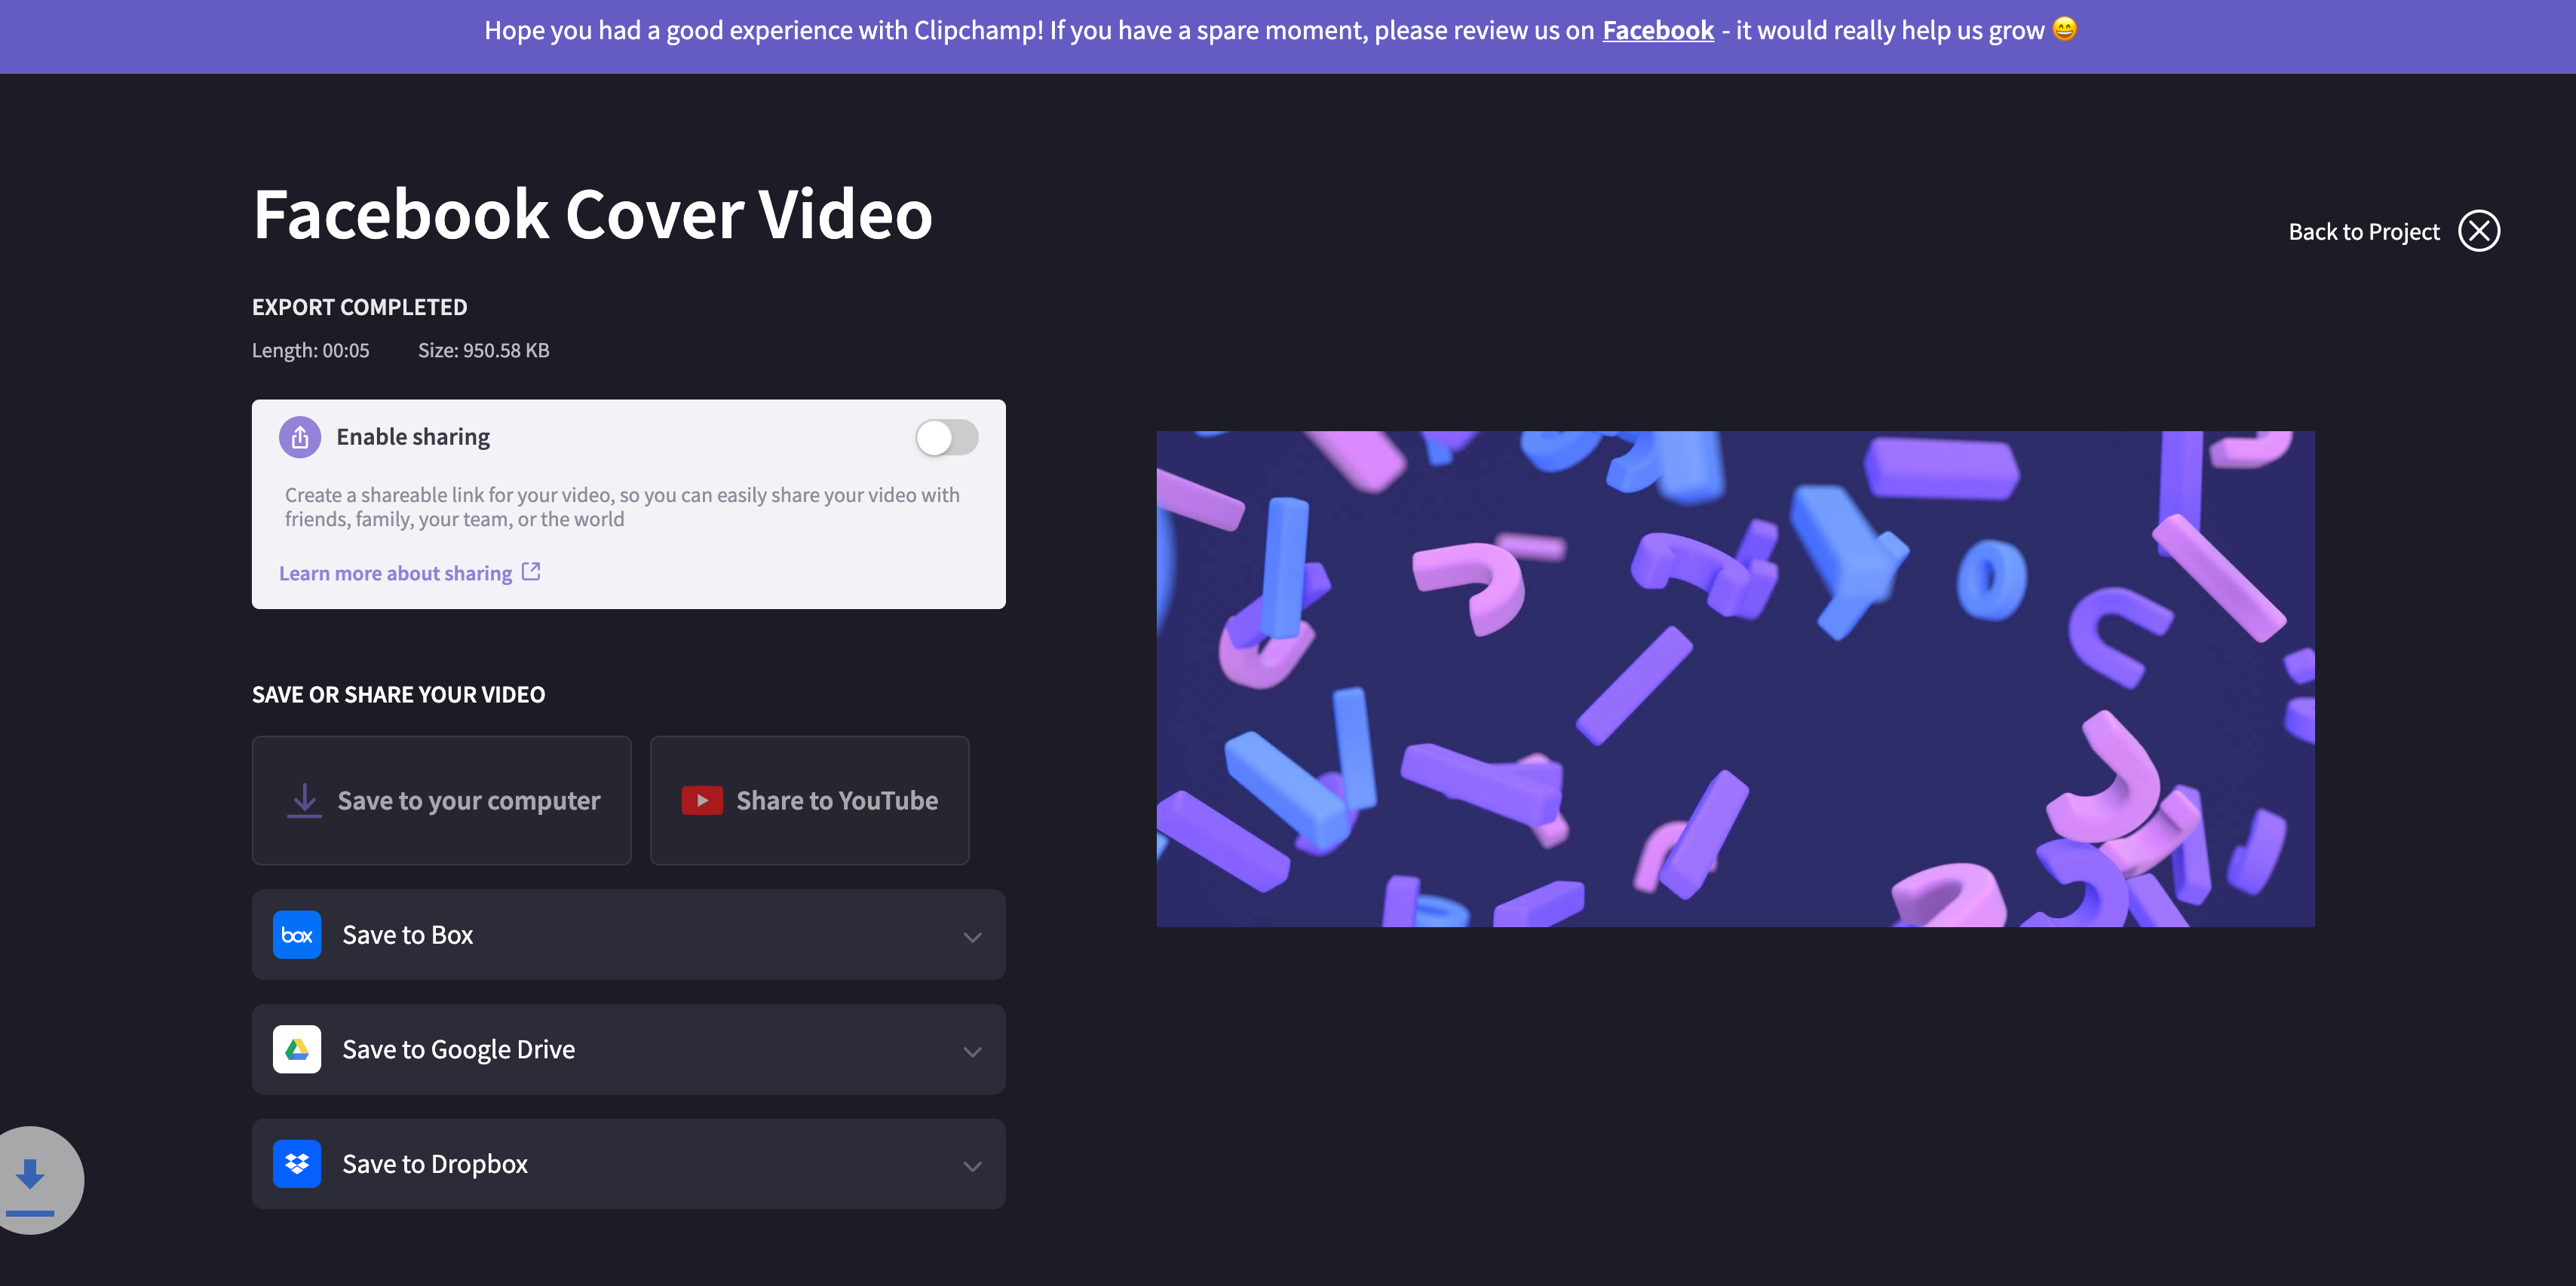Click the smiley emoji in the banner

[2064, 29]
